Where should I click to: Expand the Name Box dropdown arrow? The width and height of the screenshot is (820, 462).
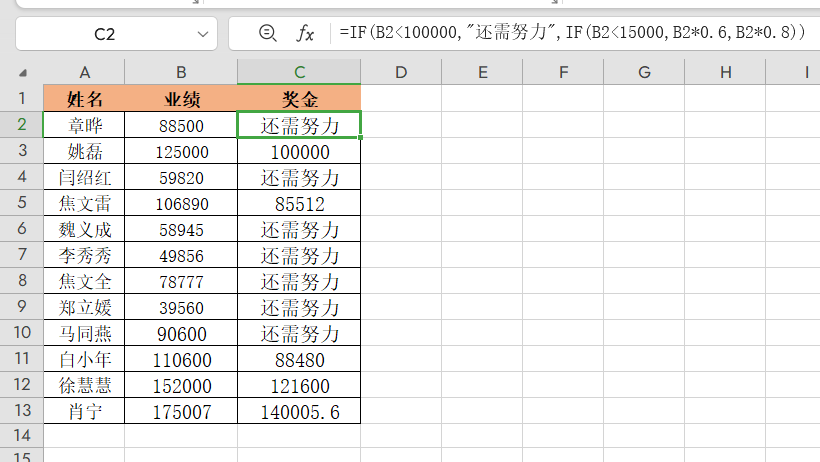coord(203,34)
